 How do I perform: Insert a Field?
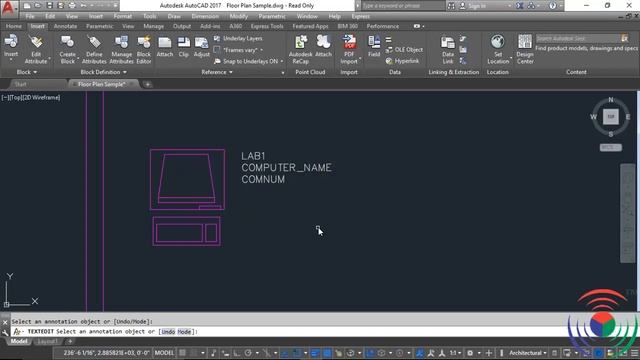(x=374, y=46)
